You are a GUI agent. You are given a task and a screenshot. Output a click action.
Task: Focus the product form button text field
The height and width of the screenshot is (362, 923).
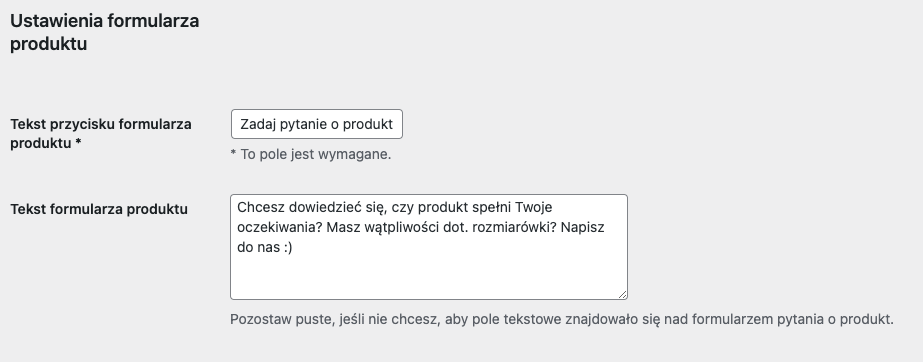(x=317, y=124)
